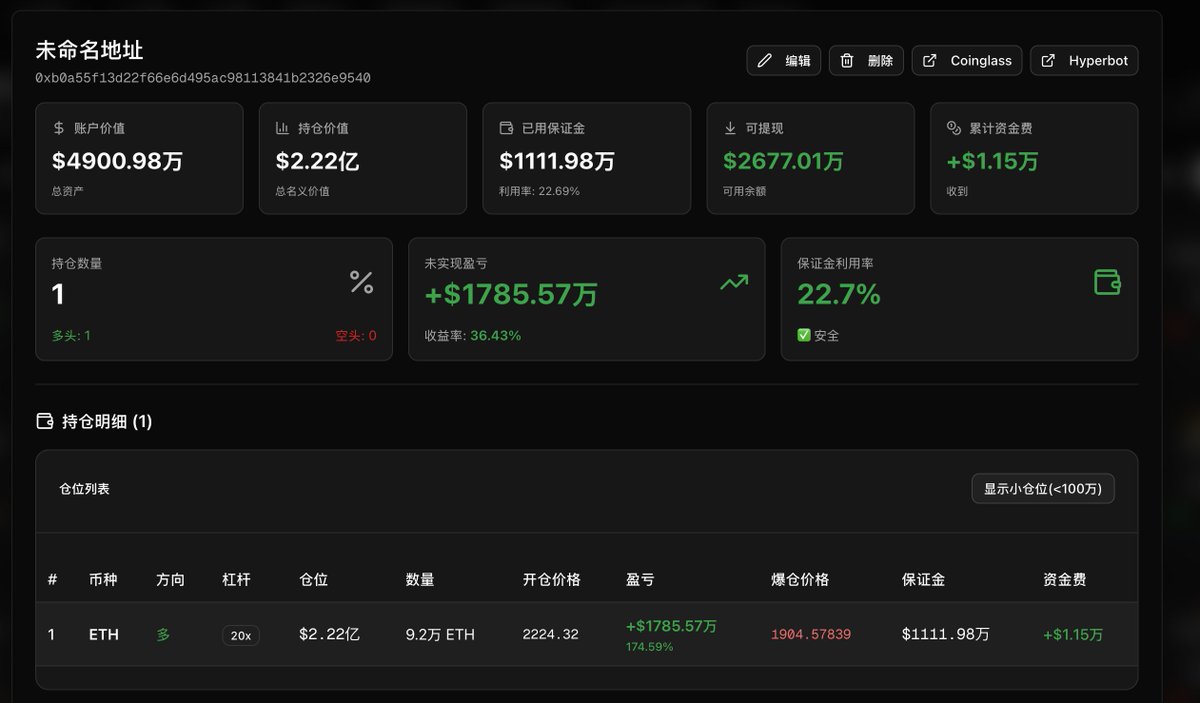The height and width of the screenshot is (703, 1200).
Task: Click the 方向 column header
Action: 170,580
